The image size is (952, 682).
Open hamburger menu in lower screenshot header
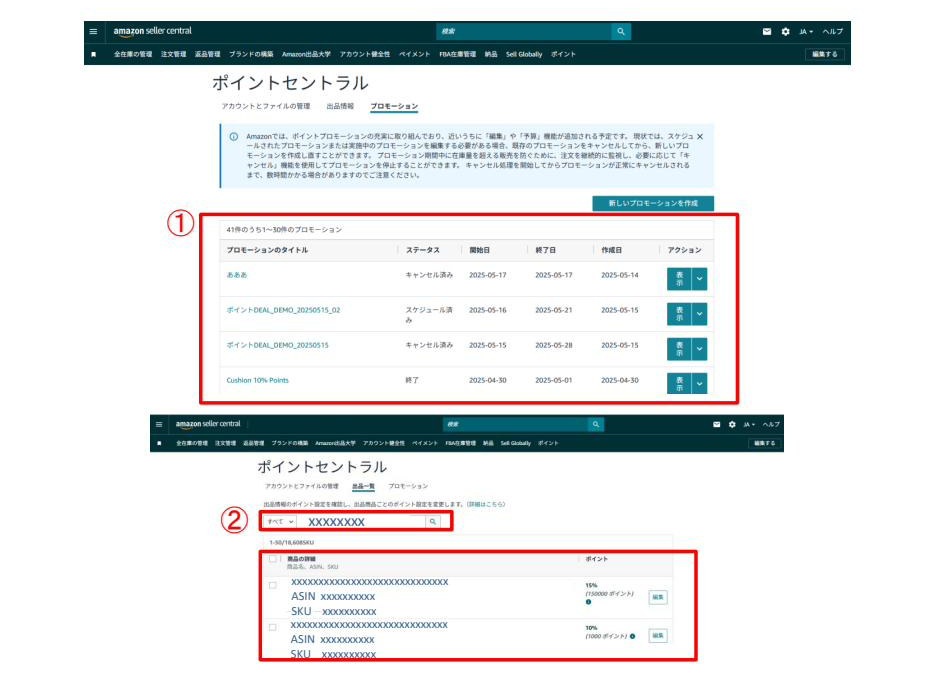click(x=159, y=425)
